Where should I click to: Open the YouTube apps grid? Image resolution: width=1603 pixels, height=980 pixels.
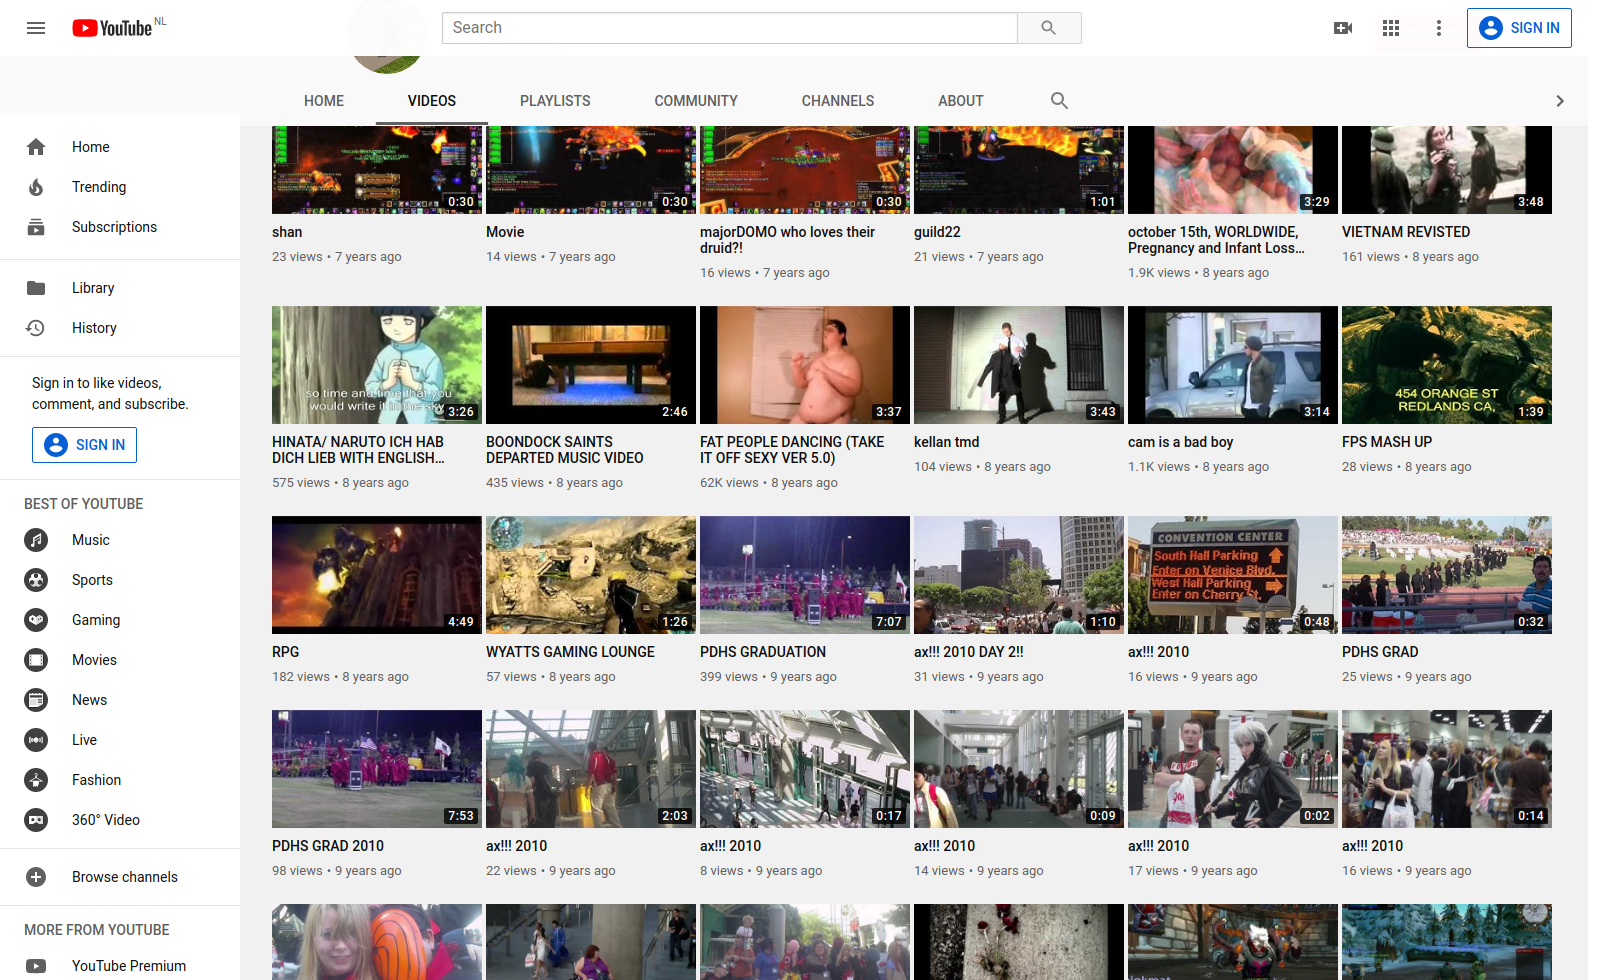coord(1391,28)
